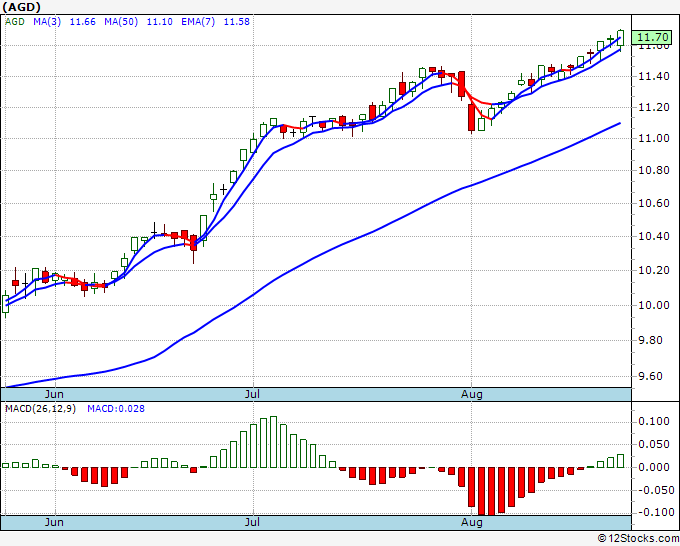Click the last green MACD histogram bar
The image size is (680, 546).
[621, 461]
